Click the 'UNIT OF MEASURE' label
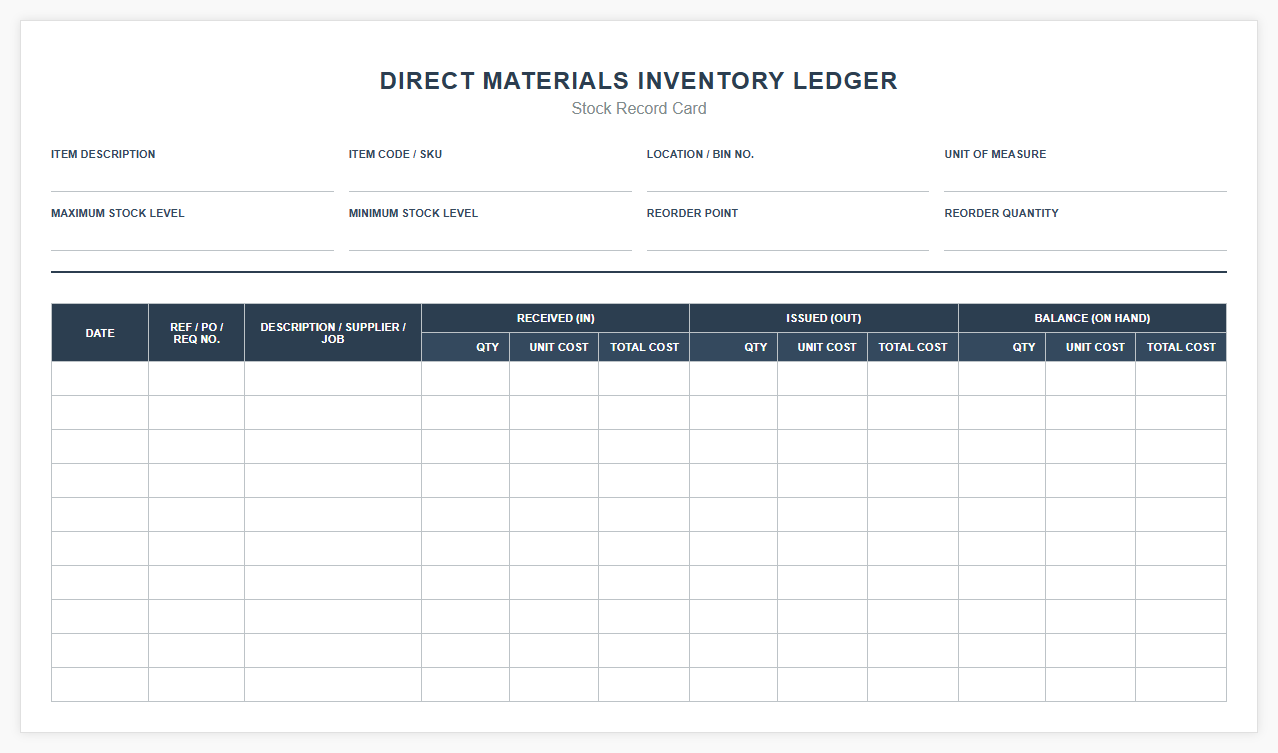Image resolution: width=1278 pixels, height=753 pixels. pyautogui.click(x=995, y=154)
